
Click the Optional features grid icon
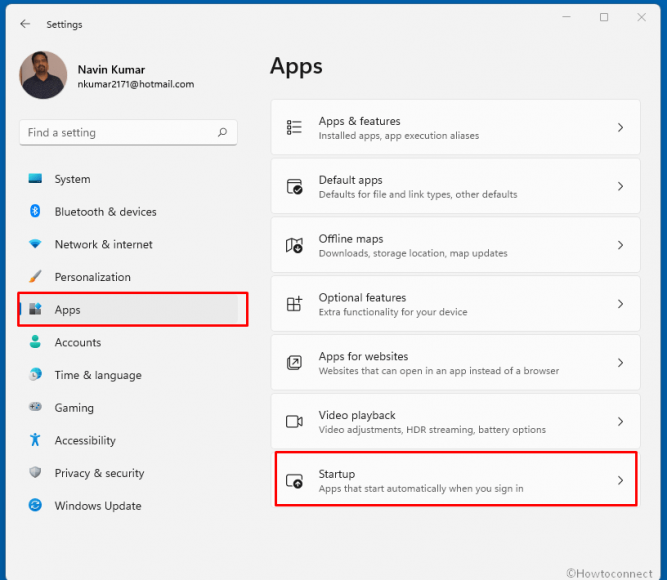[294, 304]
